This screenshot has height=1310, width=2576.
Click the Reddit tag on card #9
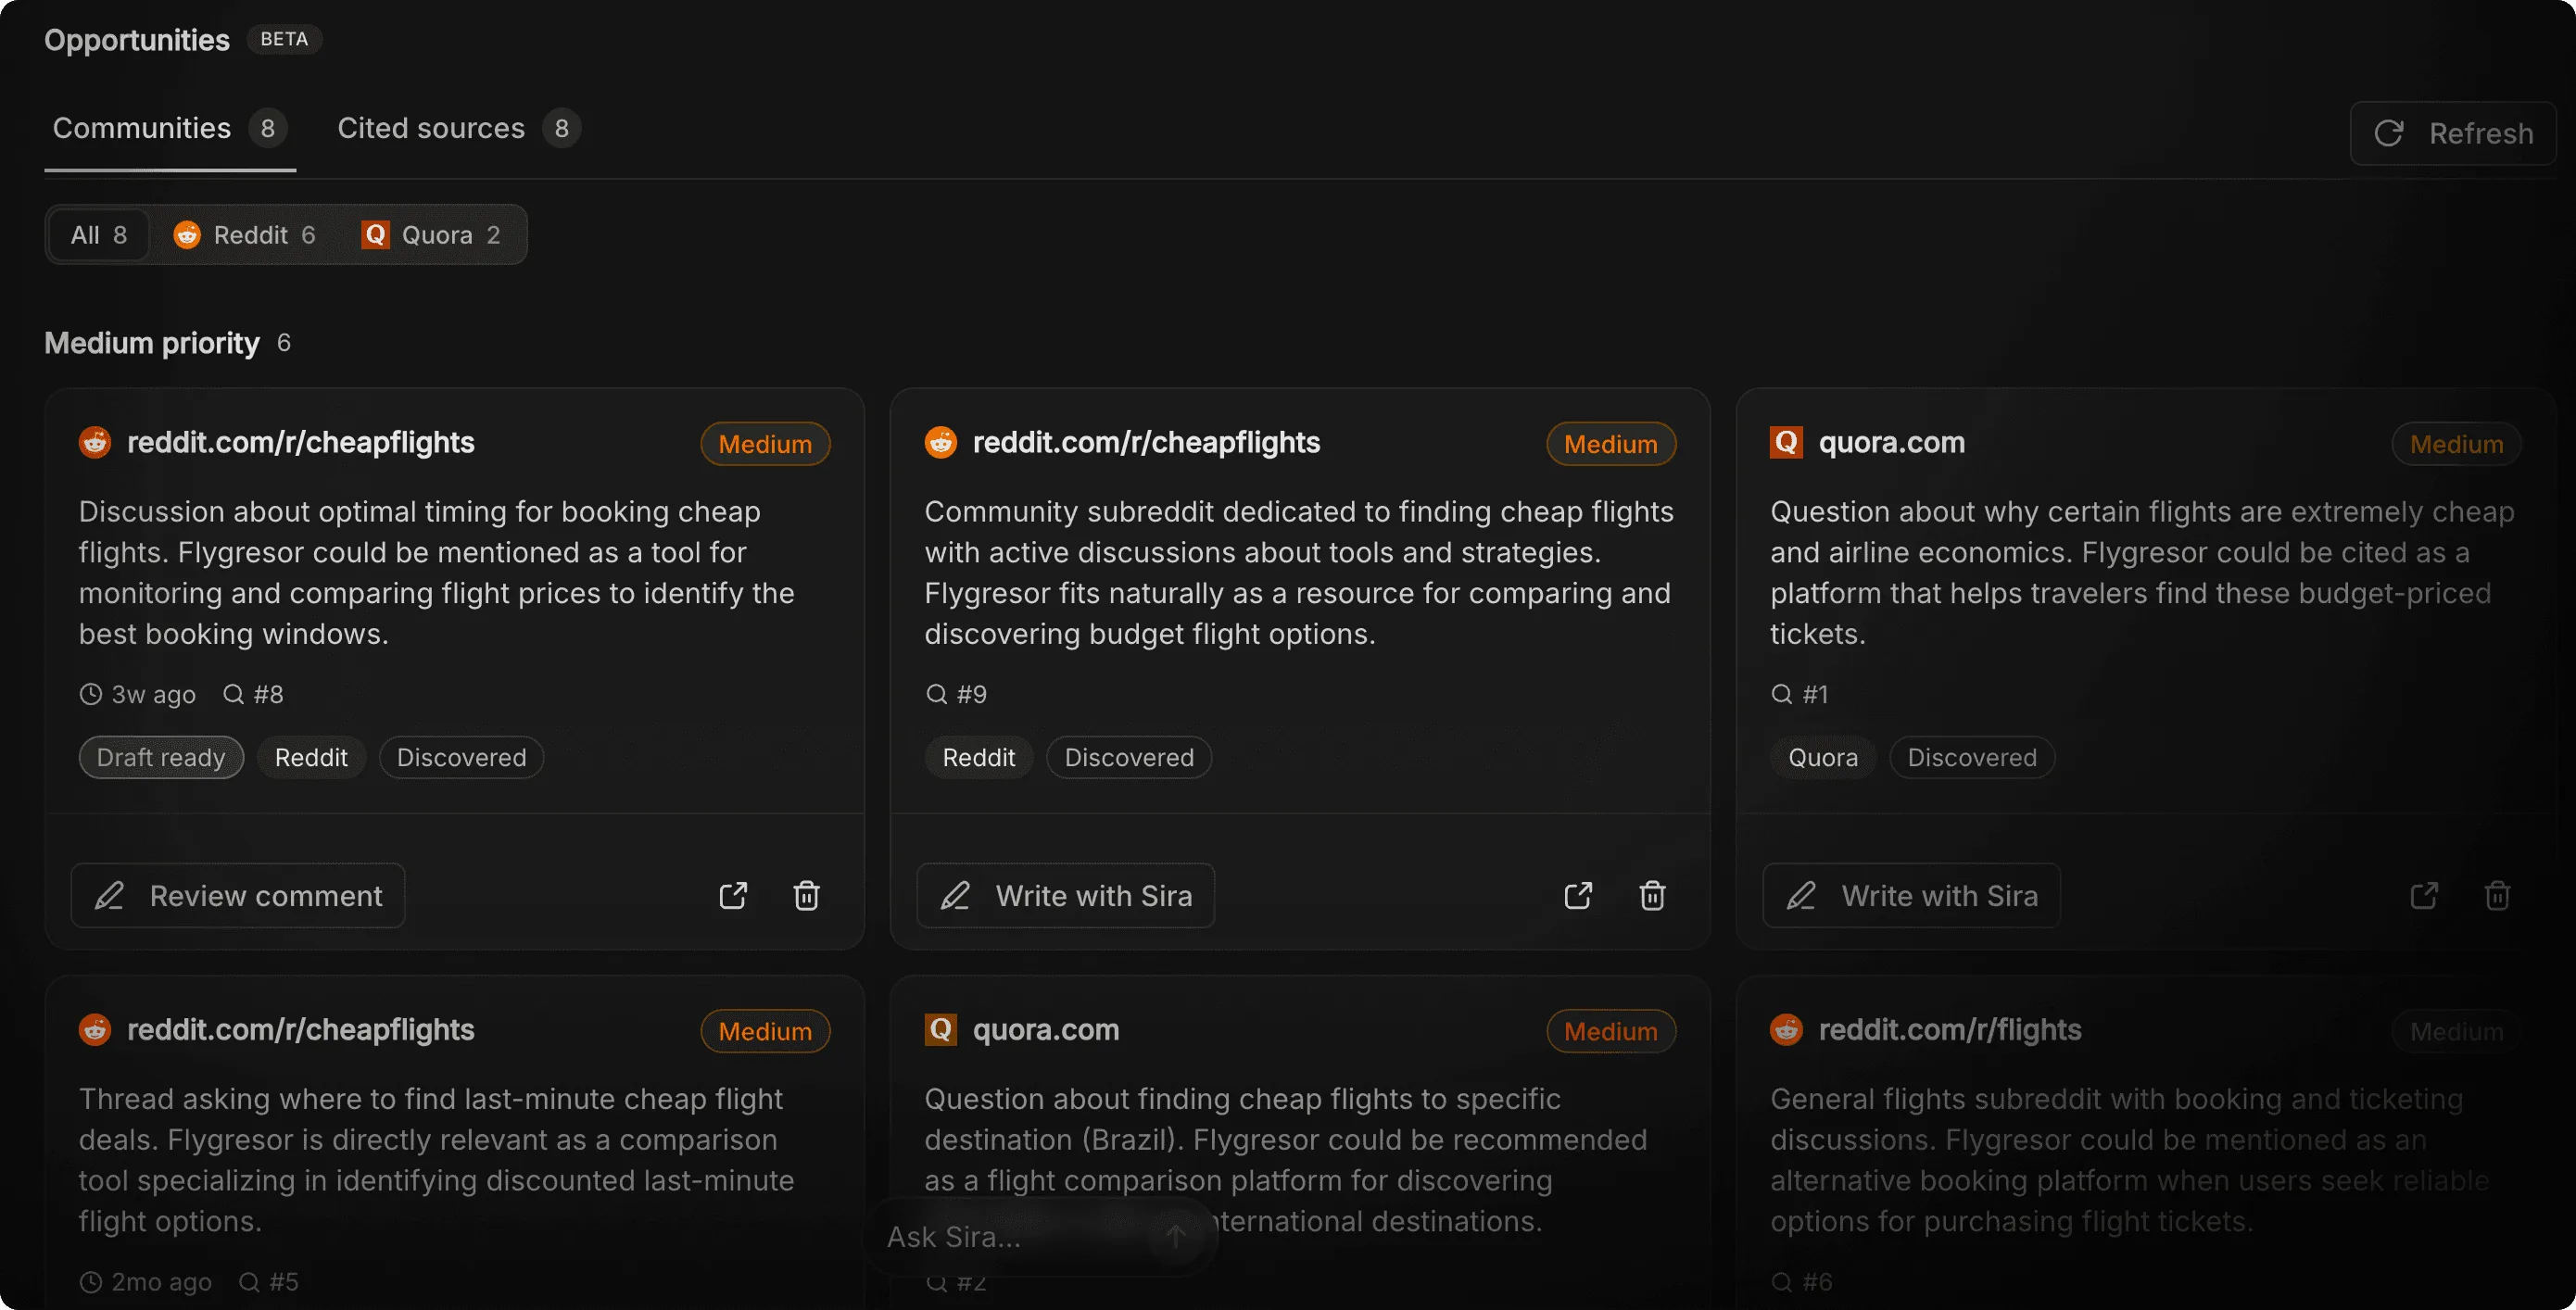(x=979, y=757)
